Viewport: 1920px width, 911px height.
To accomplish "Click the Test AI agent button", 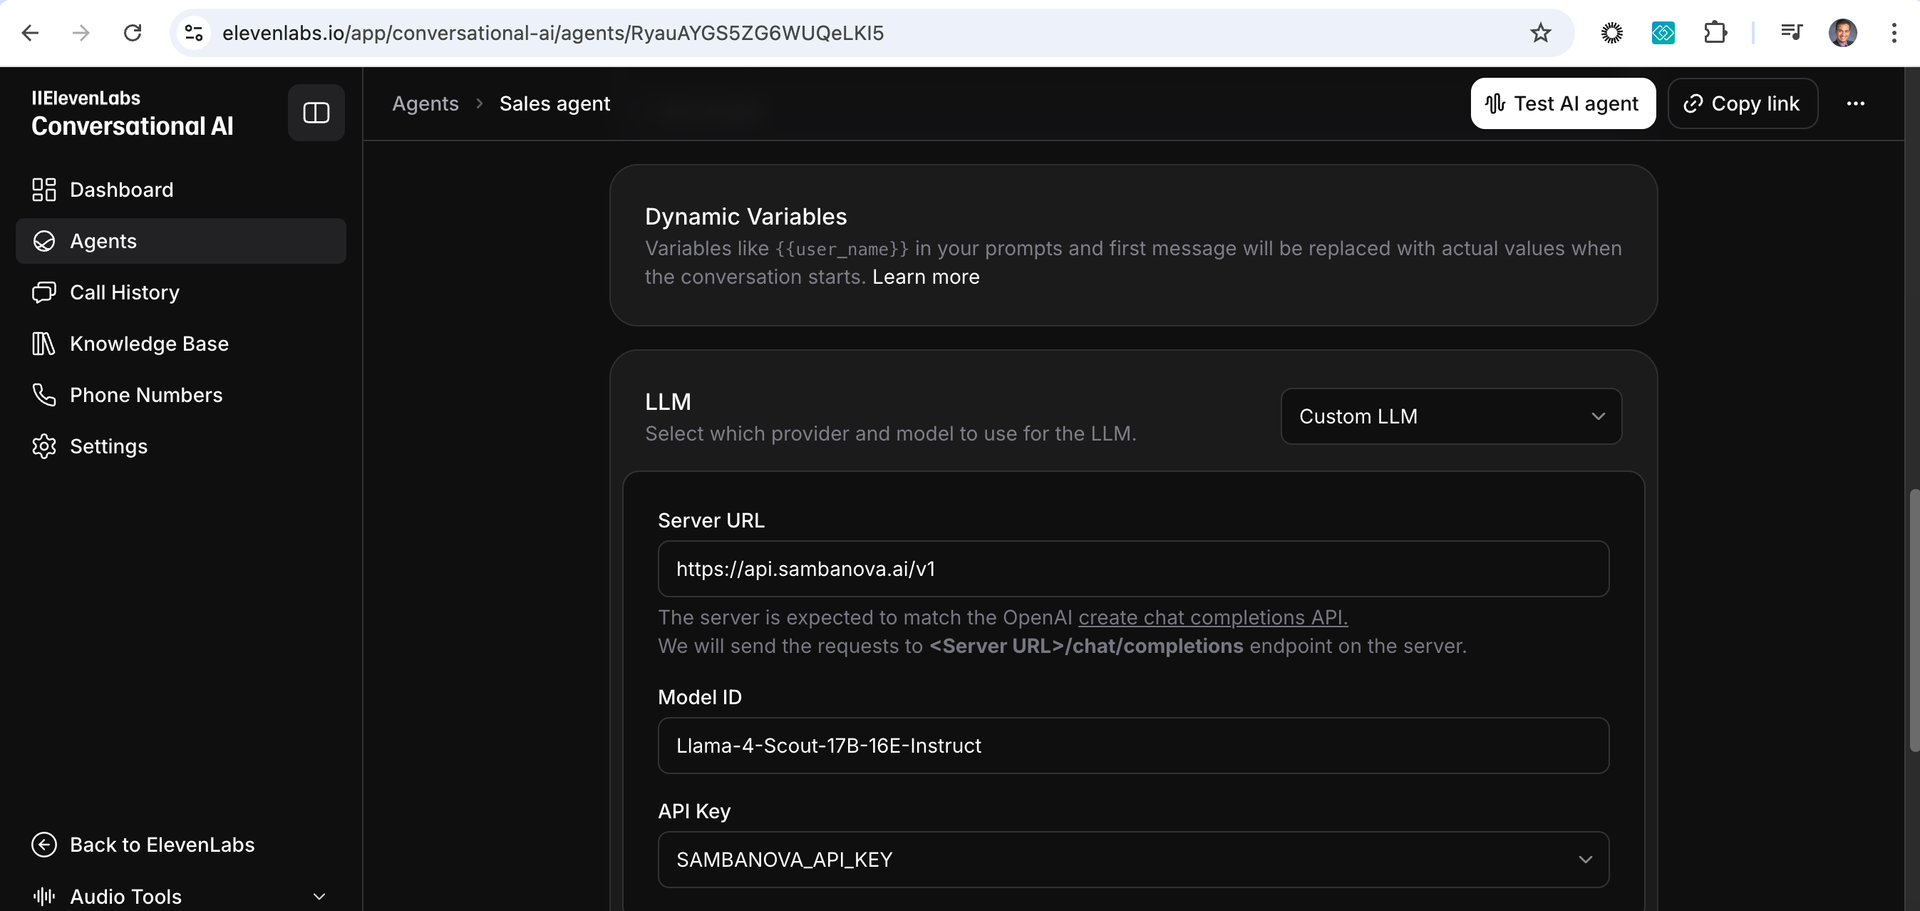I will pyautogui.click(x=1563, y=103).
